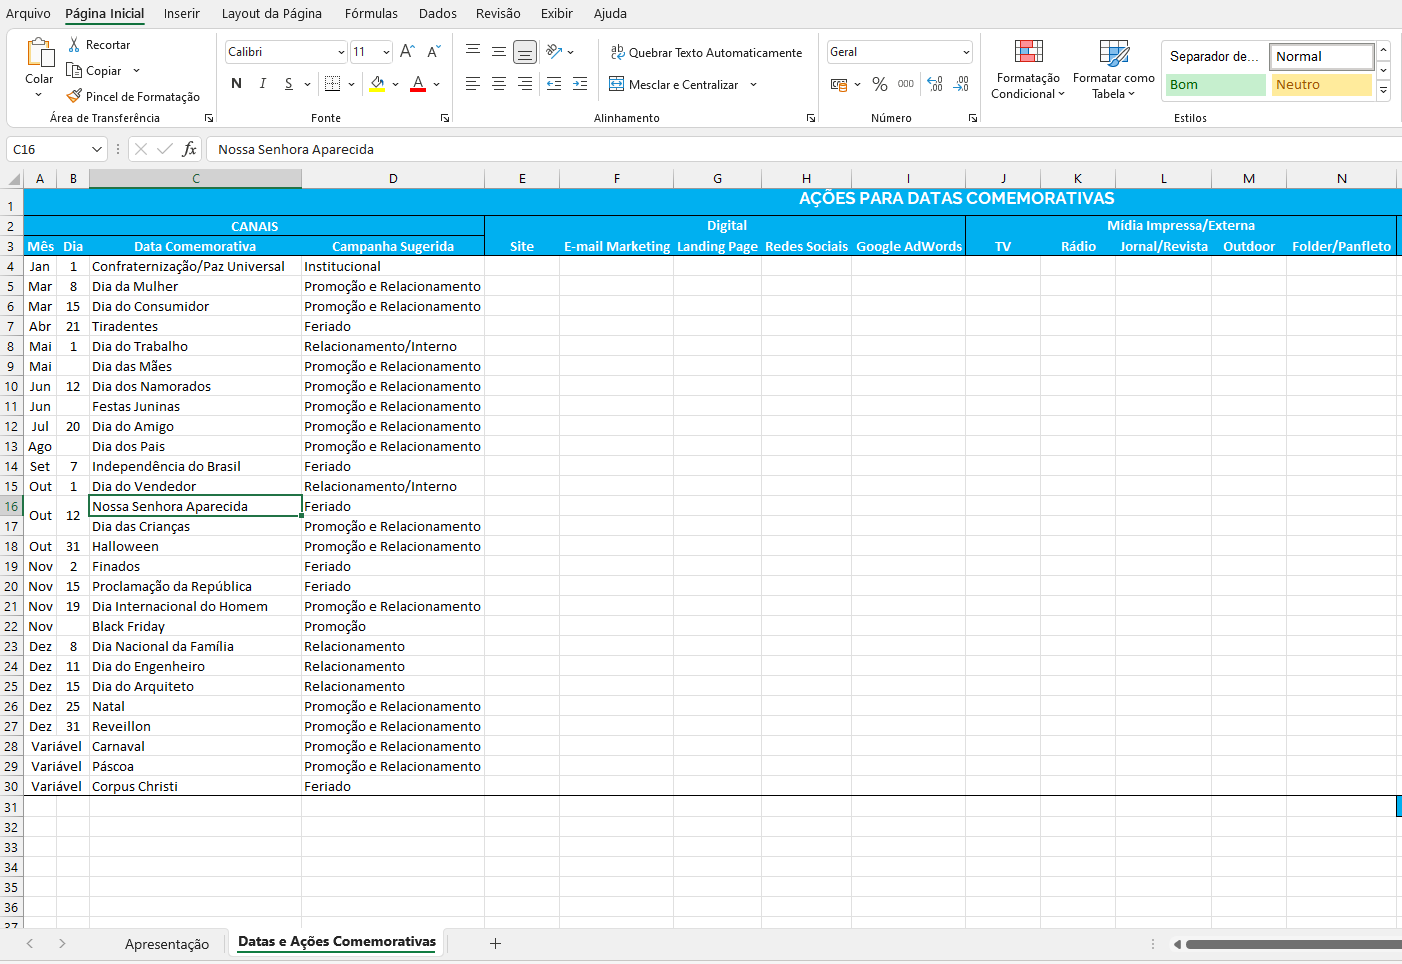The image size is (1402, 964).
Task: Increase font size with larger A icon
Action: (407, 52)
